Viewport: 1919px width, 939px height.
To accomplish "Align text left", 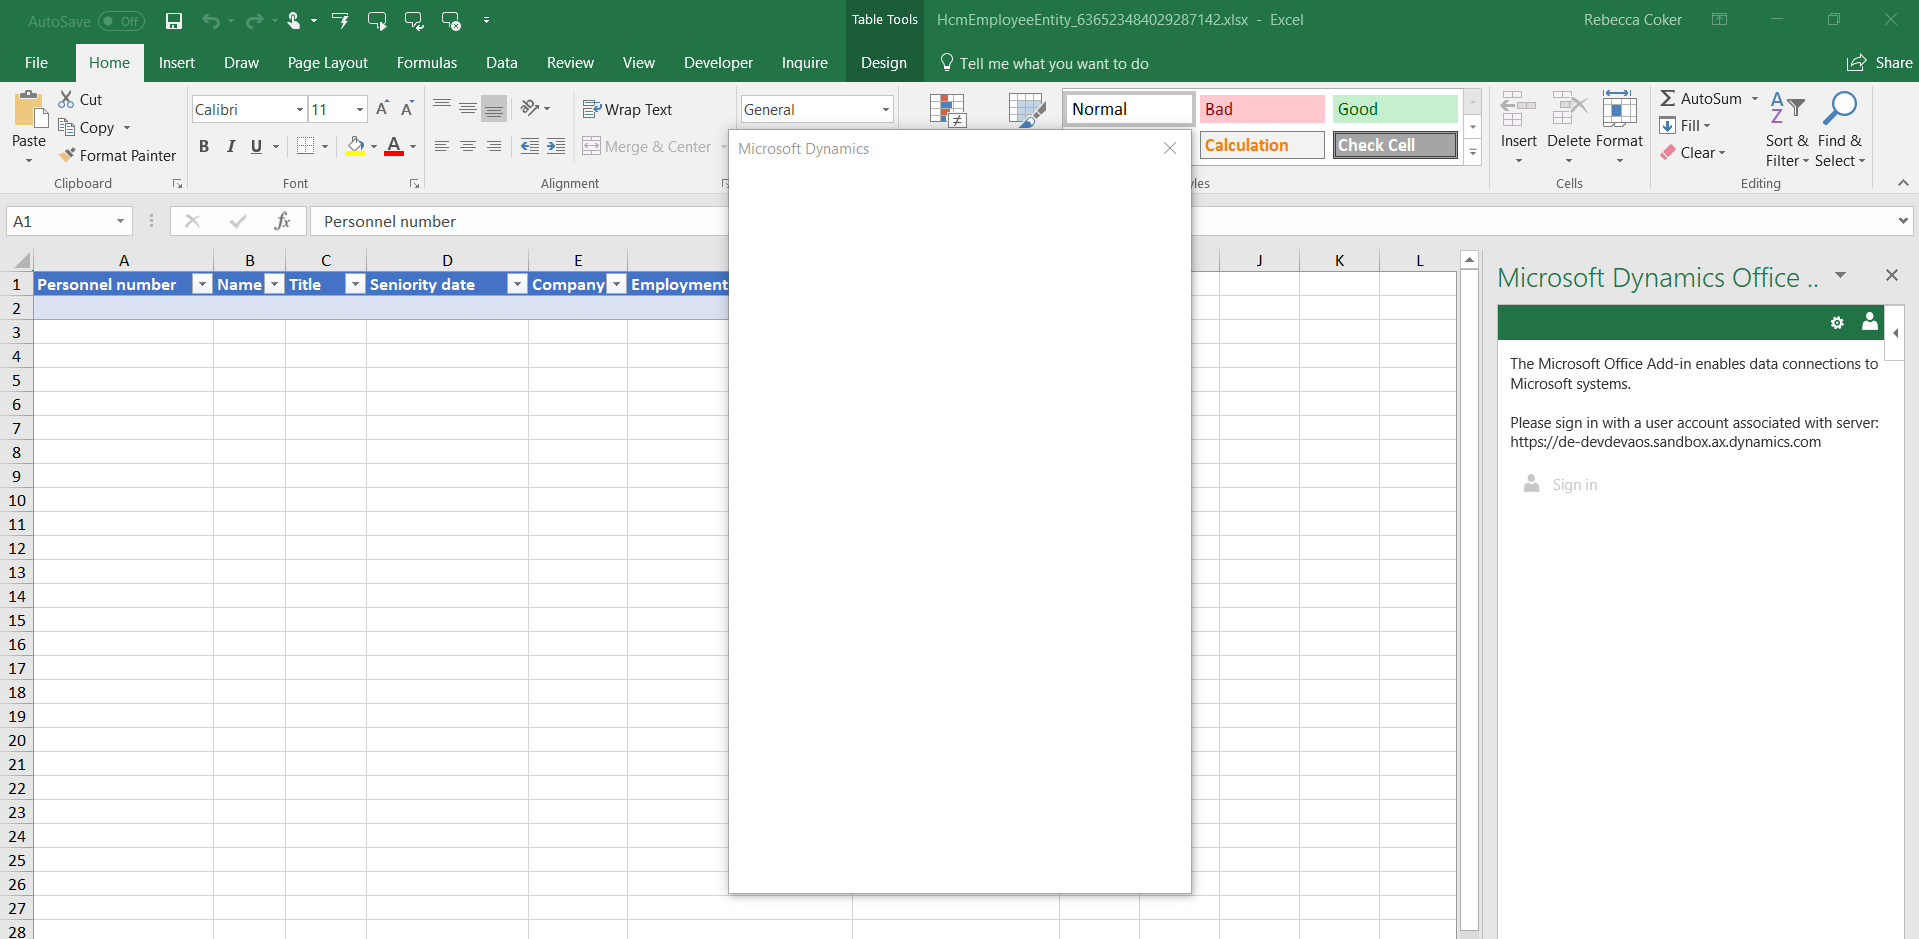I will pos(441,146).
